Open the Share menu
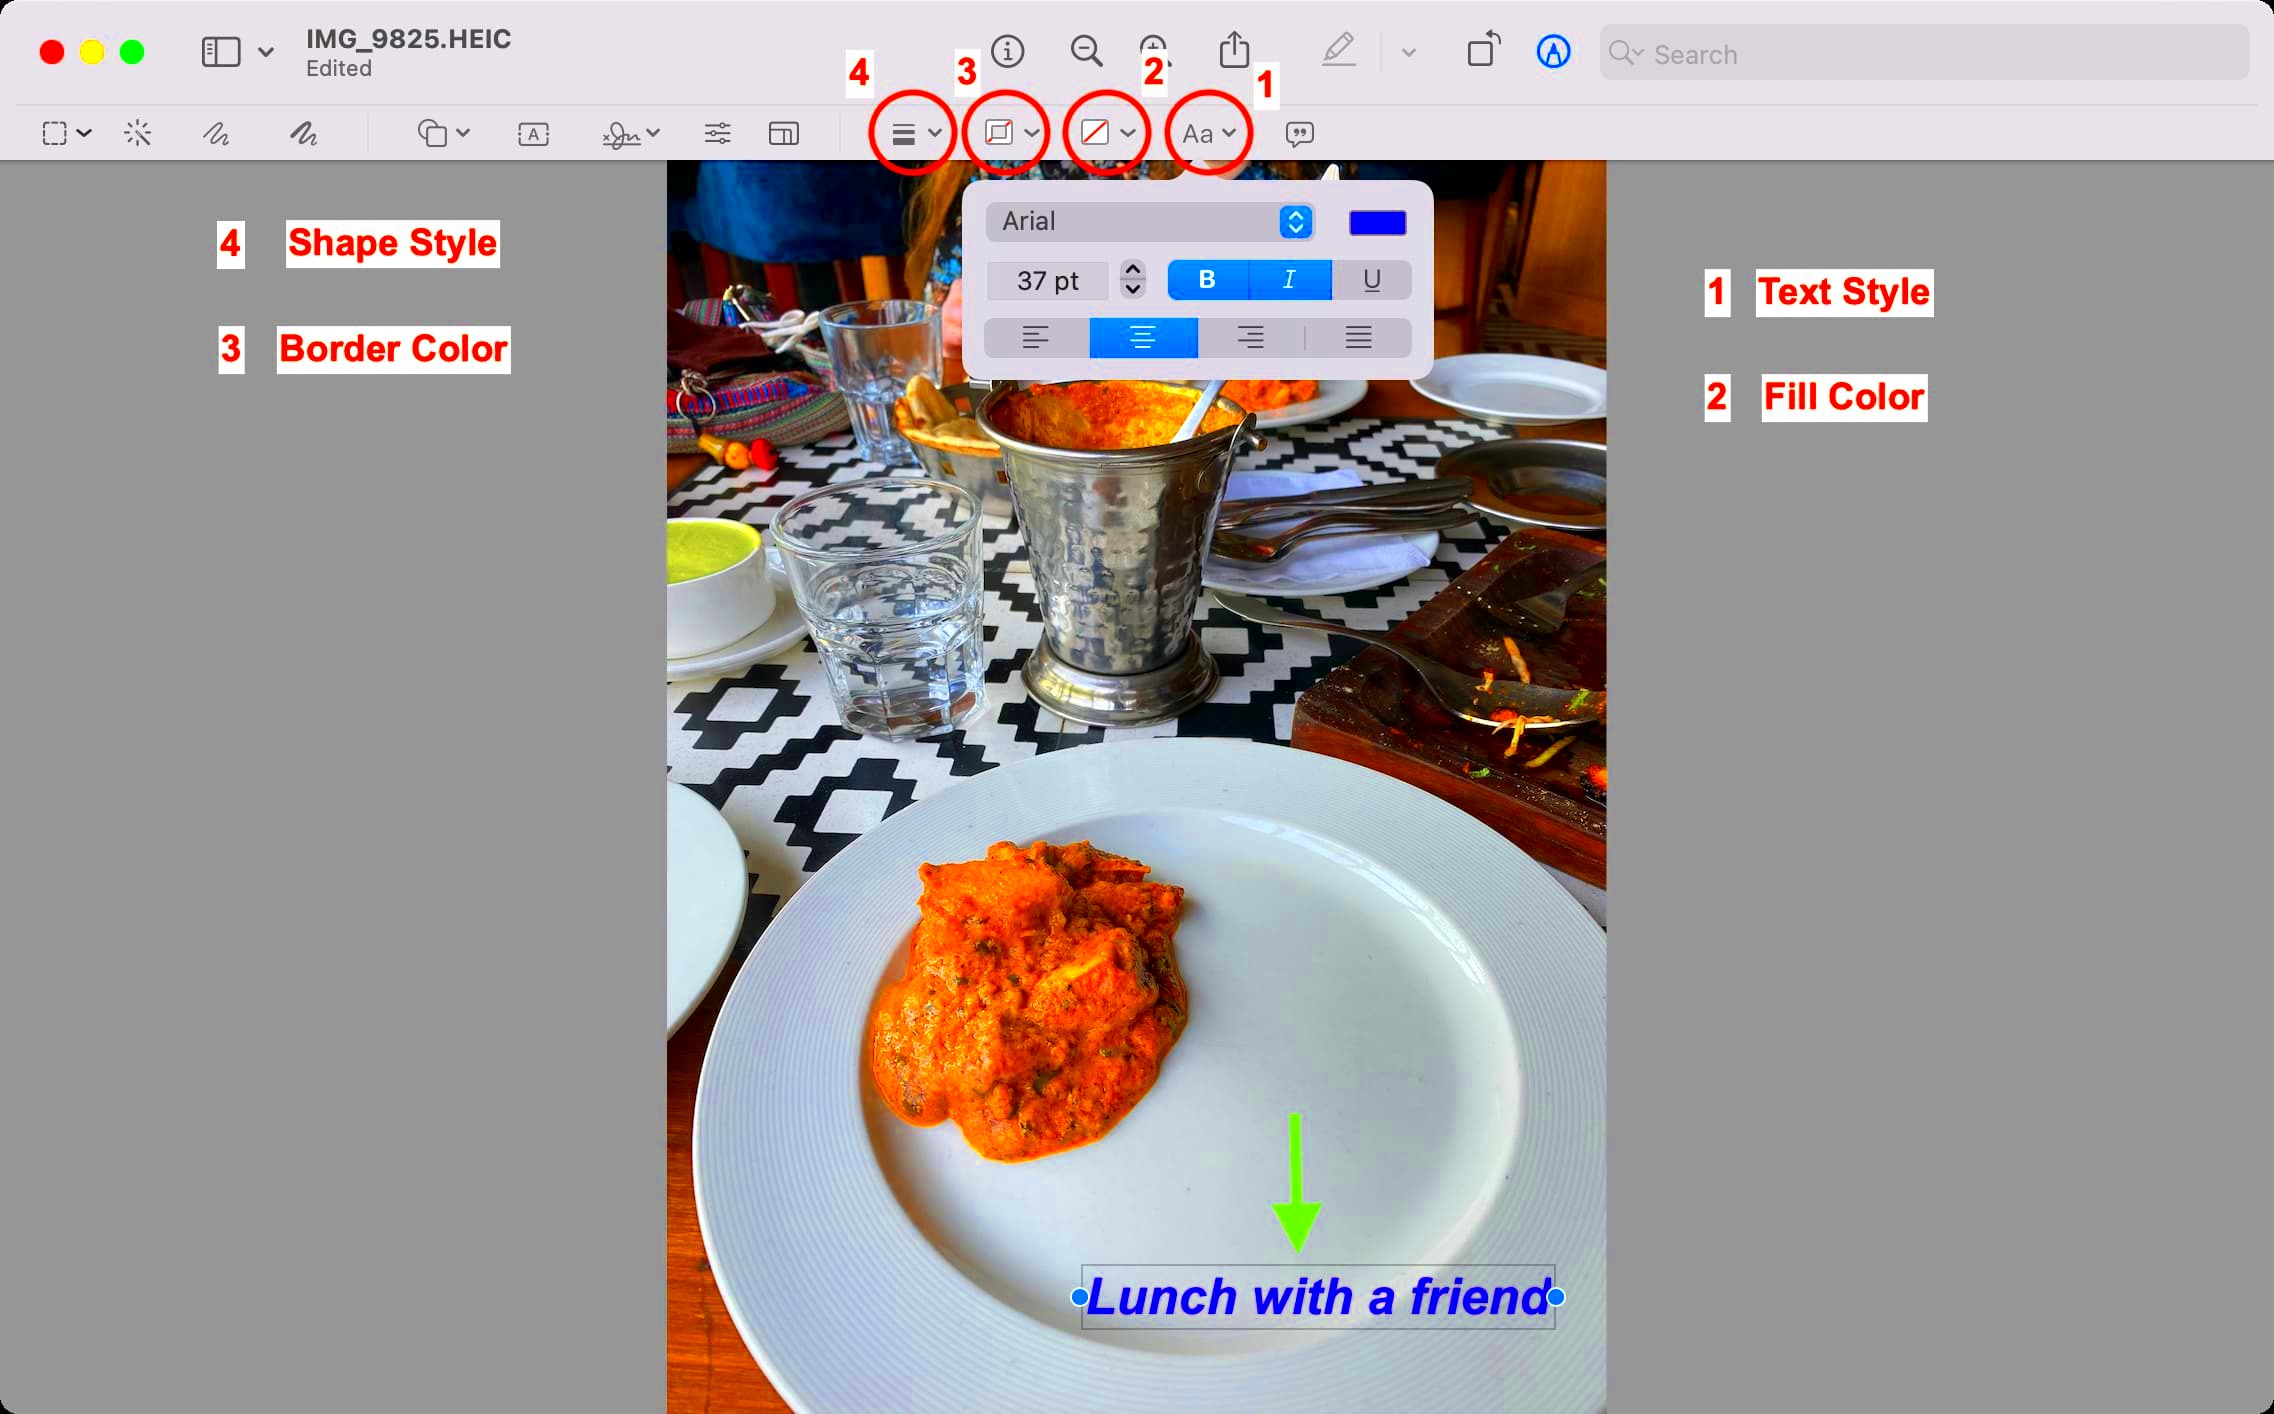The height and width of the screenshot is (1414, 2274). click(x=1235, y=54)
